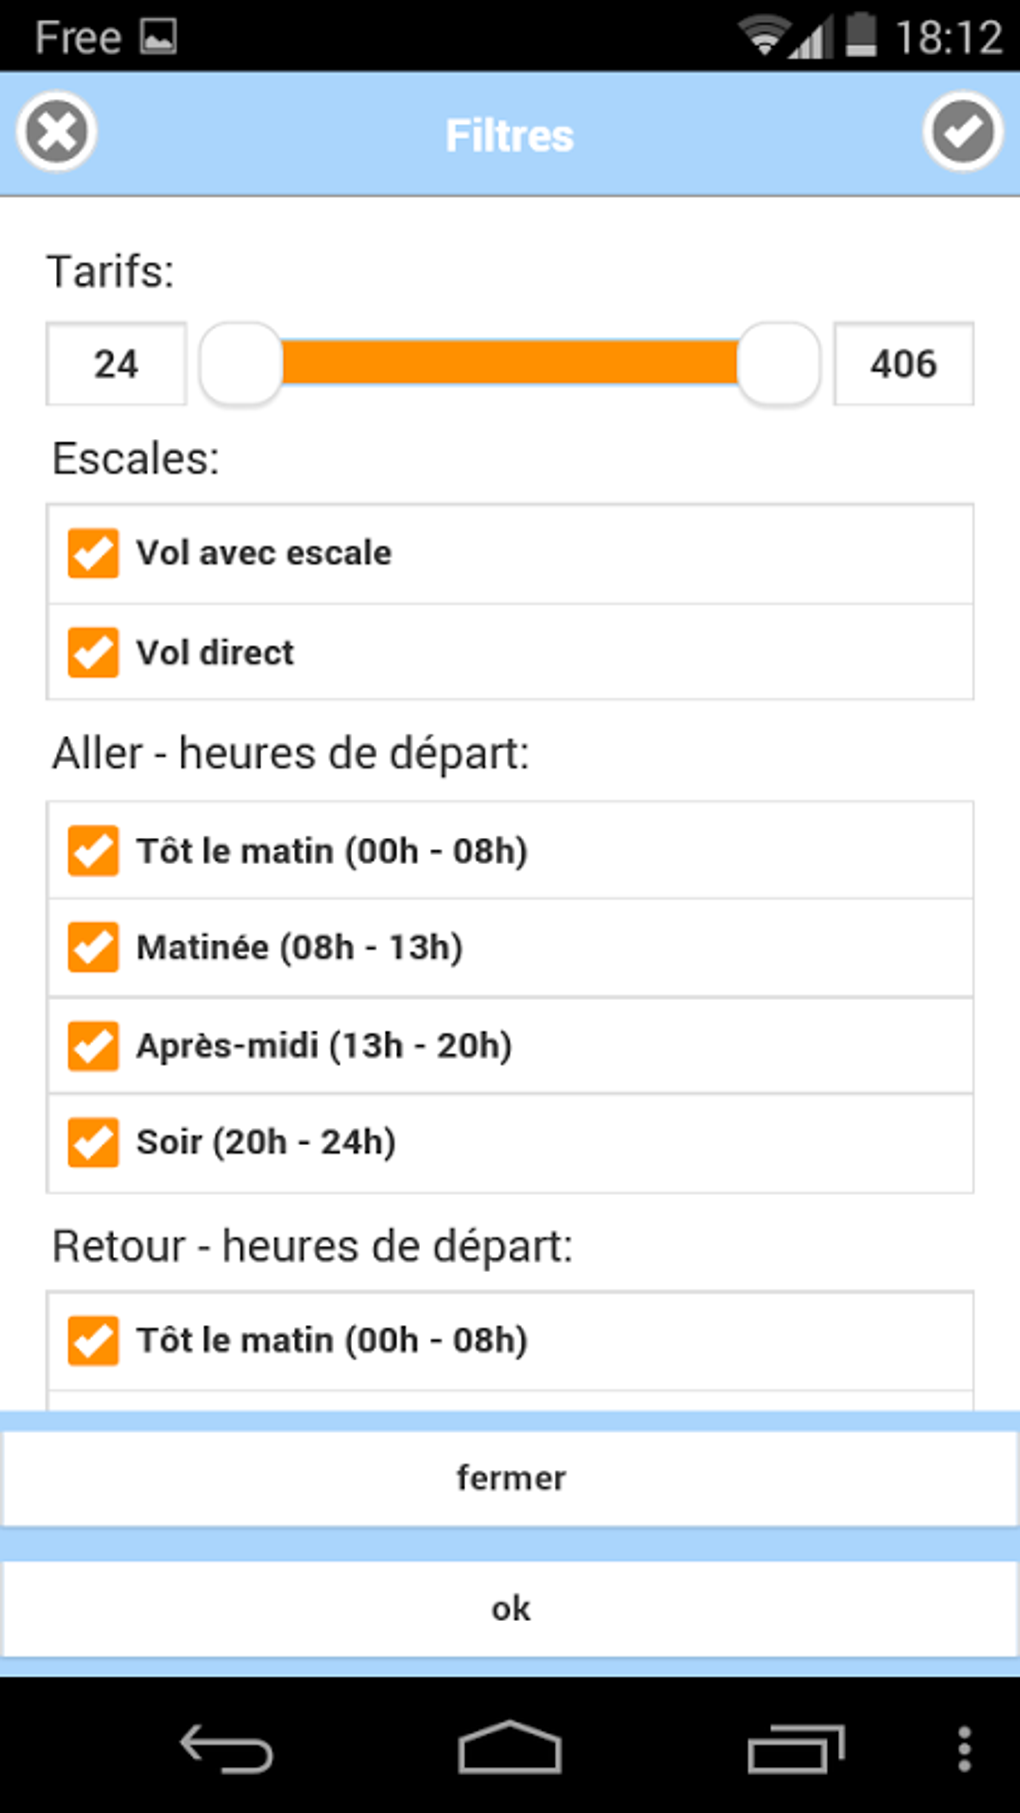Tap the image notification icon in status bar

pos(158,37)
